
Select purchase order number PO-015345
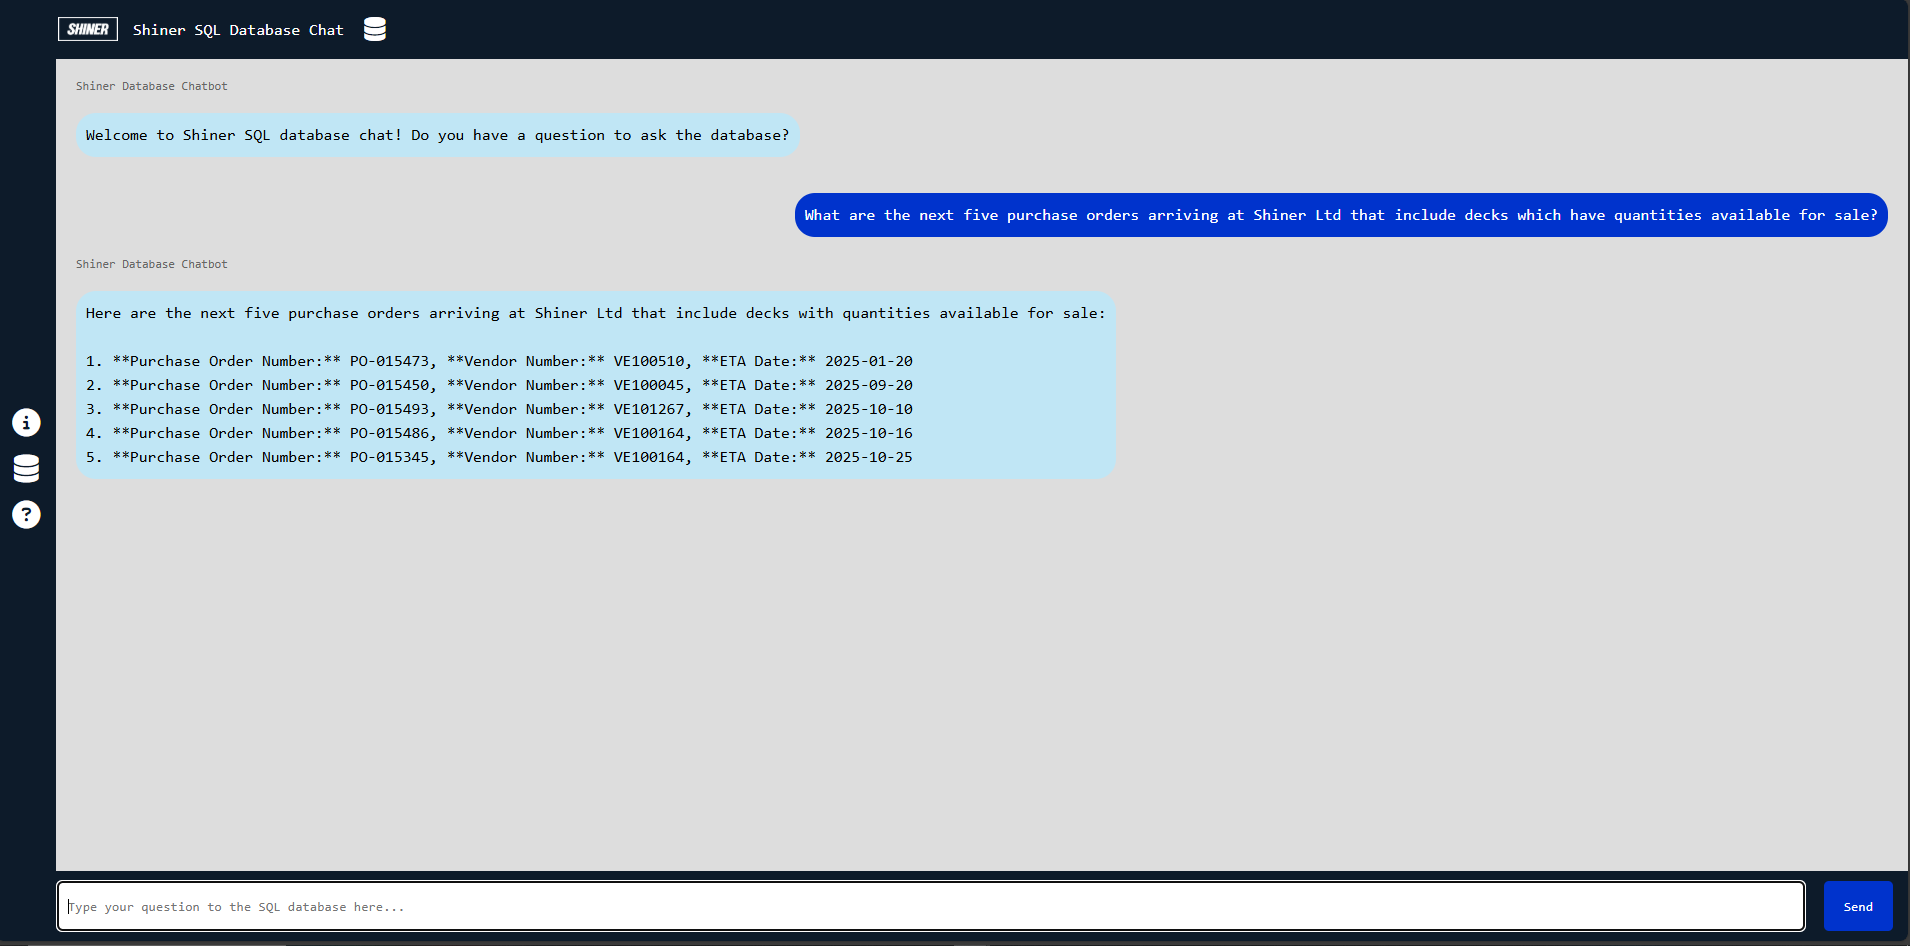[x=389, y=457]
